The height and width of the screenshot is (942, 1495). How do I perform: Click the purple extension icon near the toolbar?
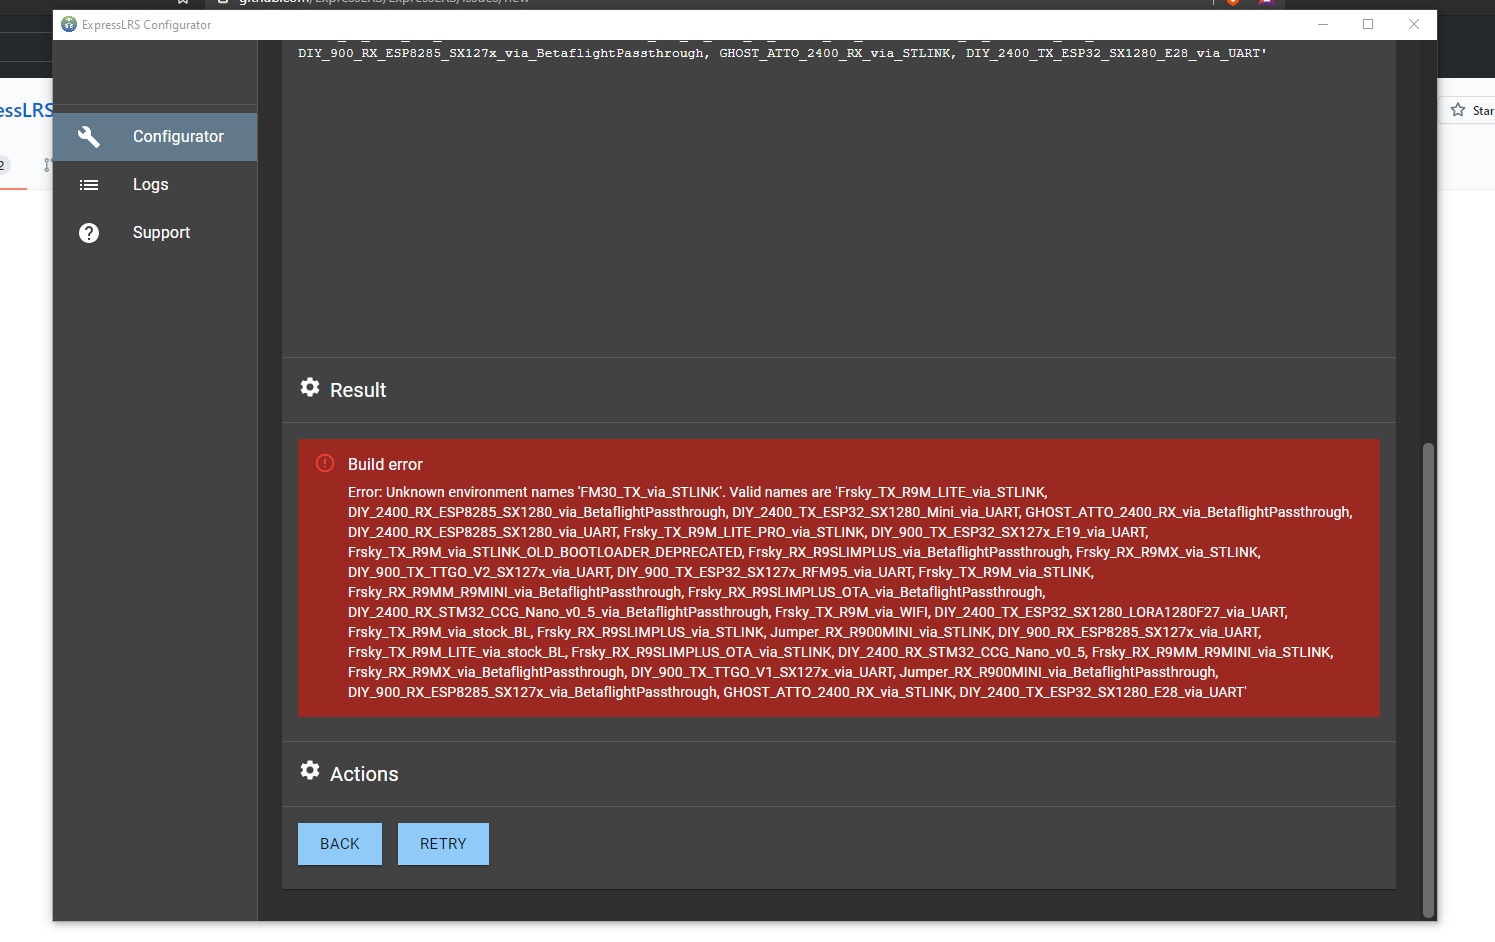tap(1266, 3)
